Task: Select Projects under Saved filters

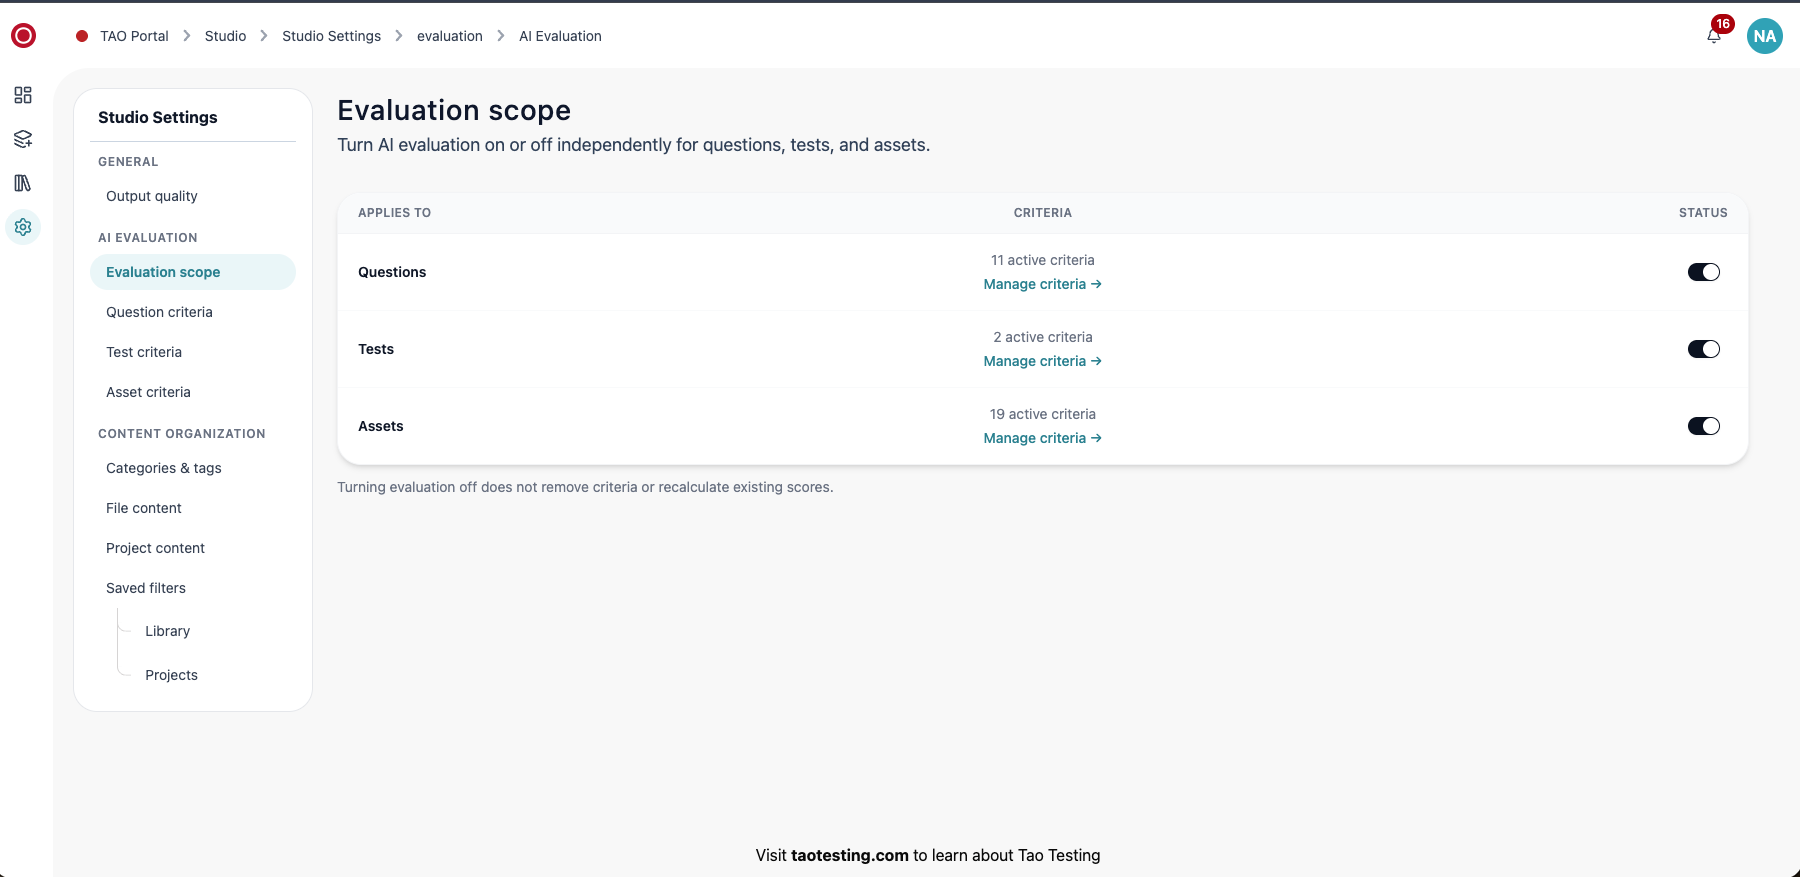Action: (171, 675)
